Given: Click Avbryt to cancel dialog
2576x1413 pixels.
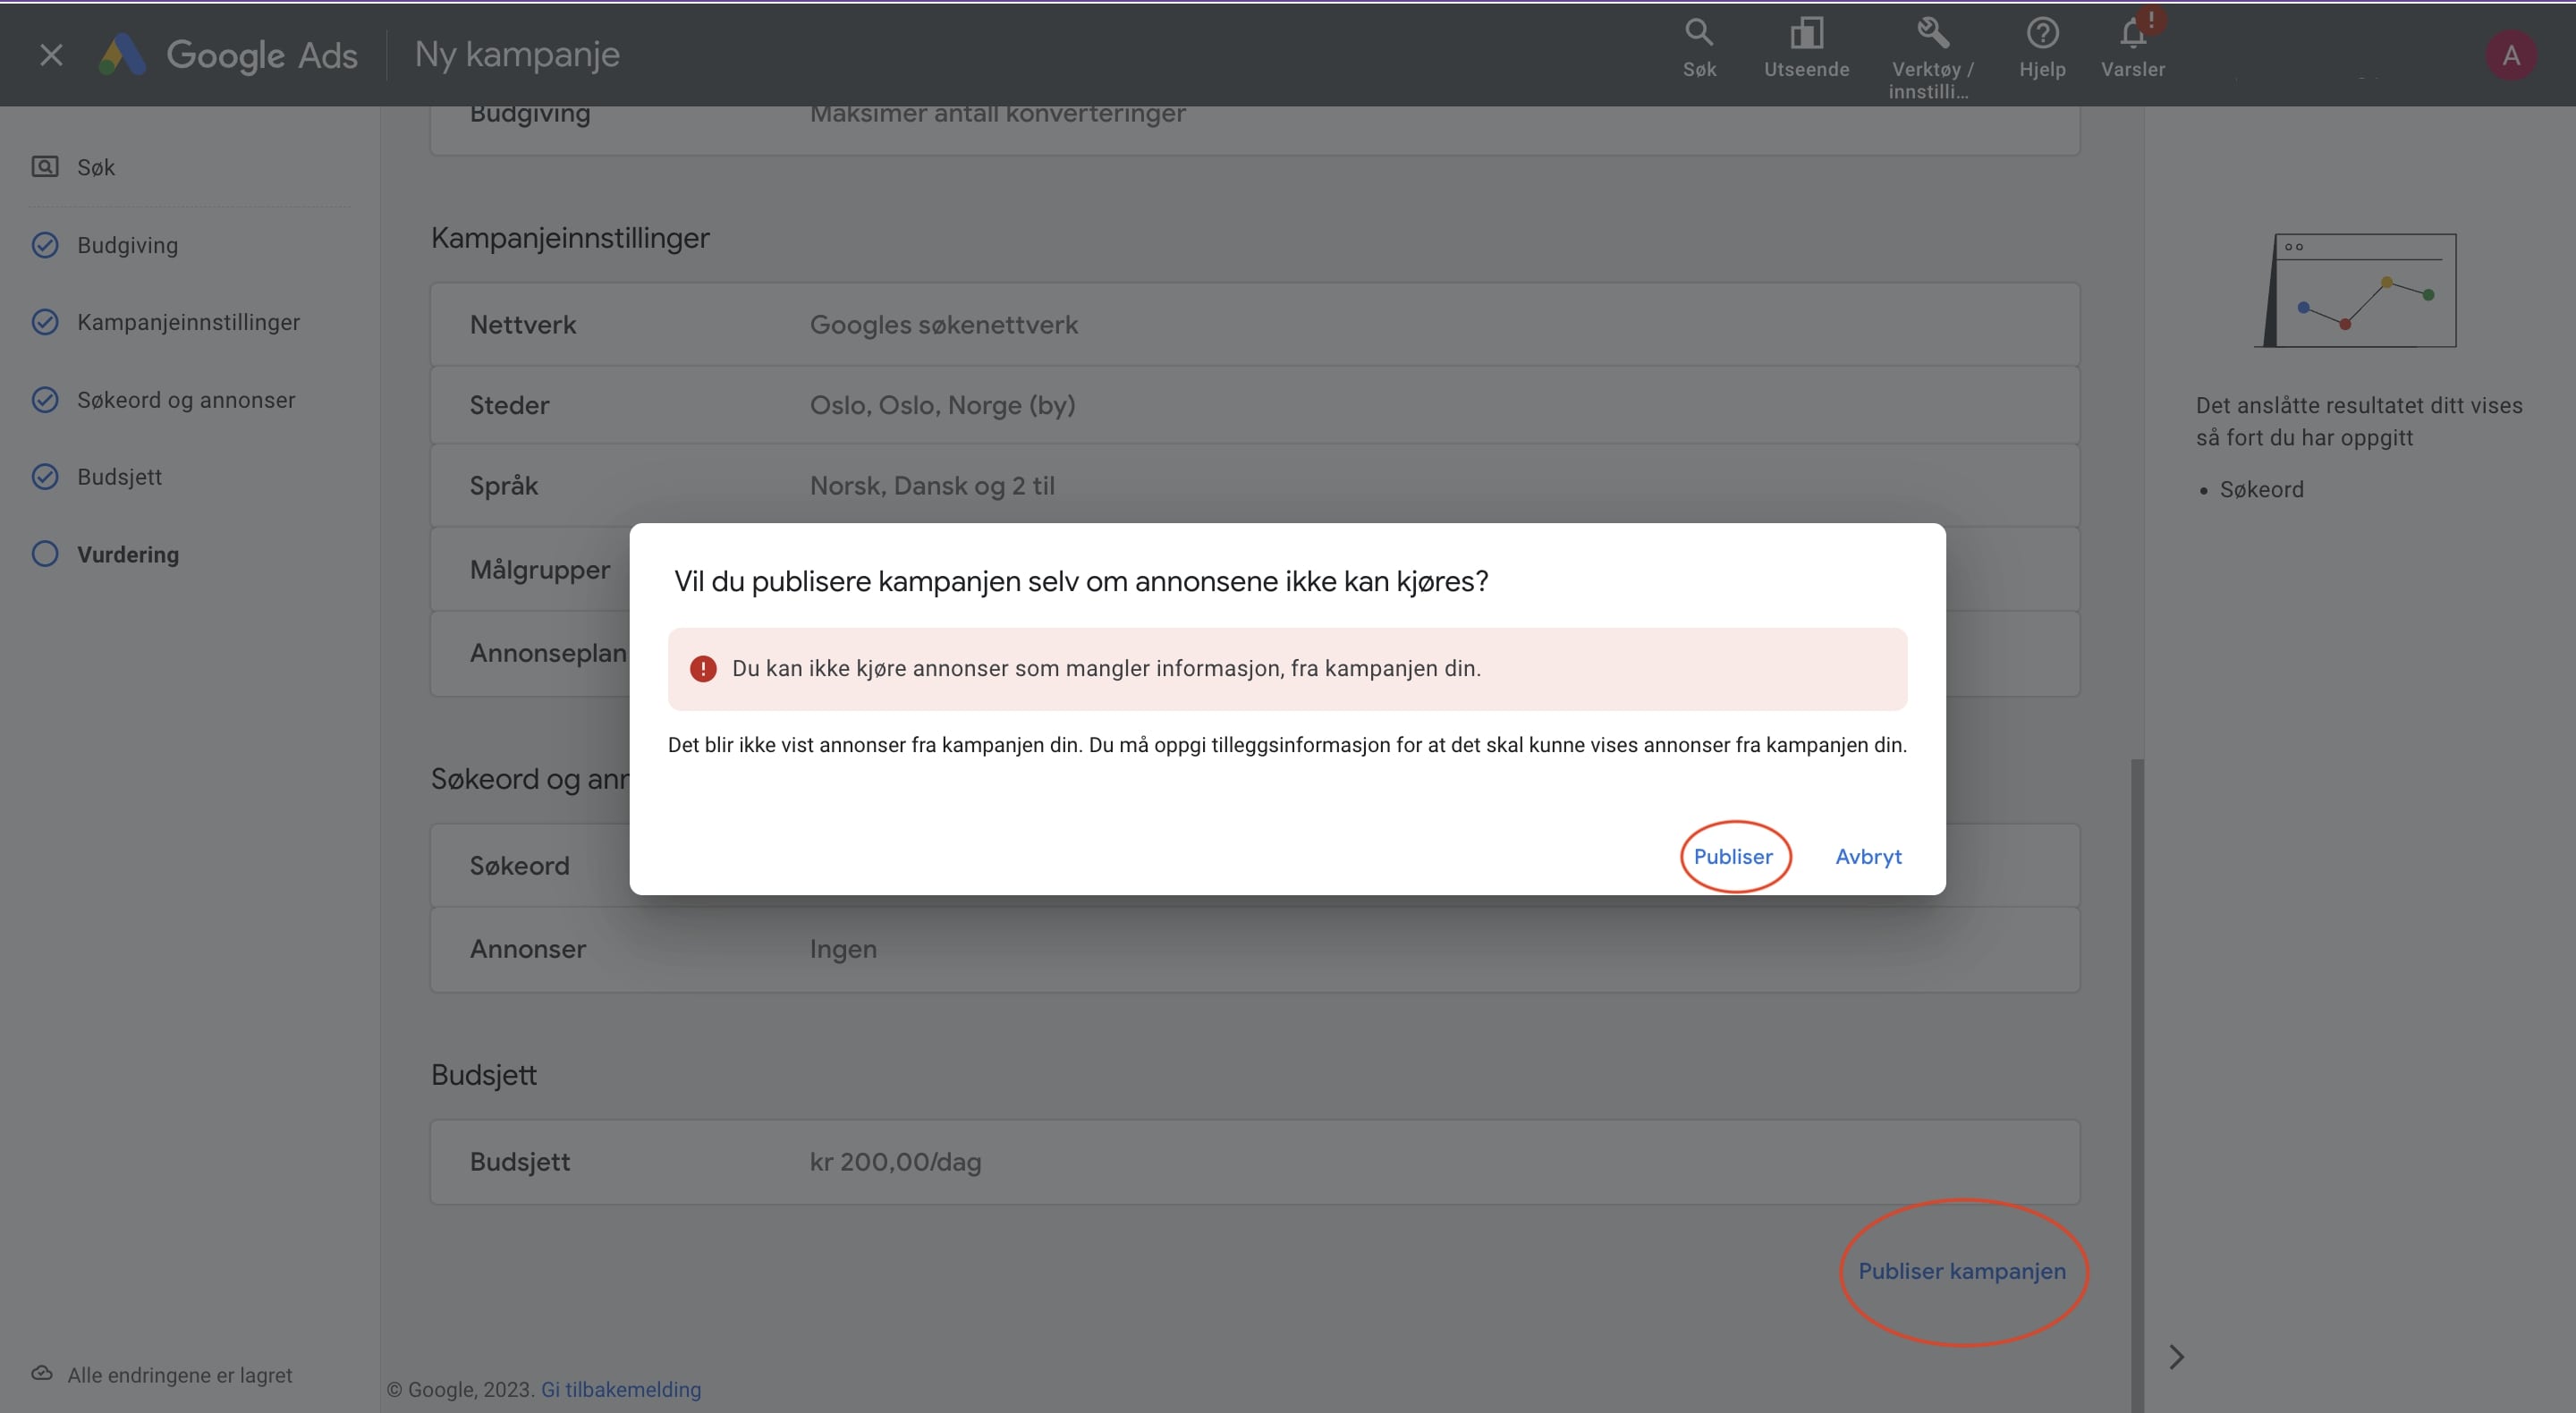Looking at the screenshot, I should click(1868, 857).
